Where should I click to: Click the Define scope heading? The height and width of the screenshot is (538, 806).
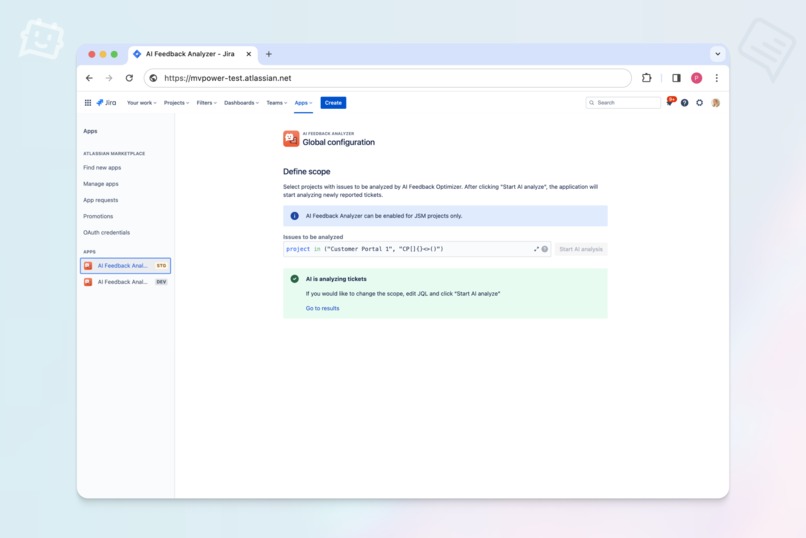click(306, 172)
